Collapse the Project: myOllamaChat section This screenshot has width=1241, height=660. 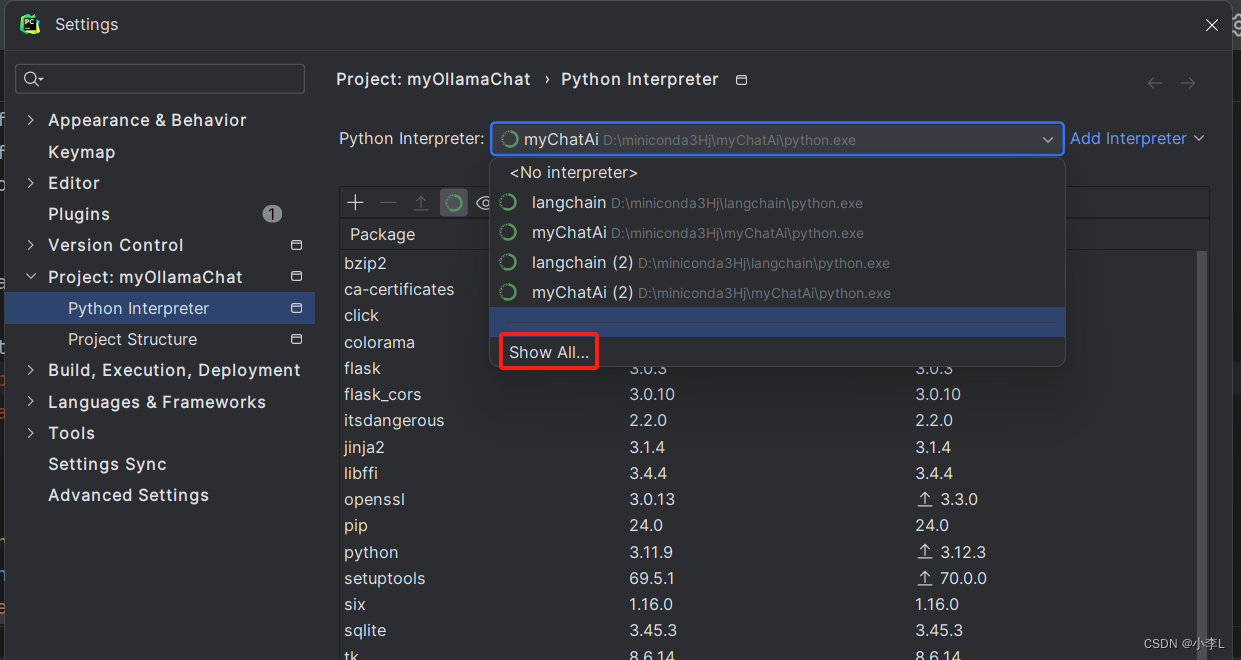31,277
